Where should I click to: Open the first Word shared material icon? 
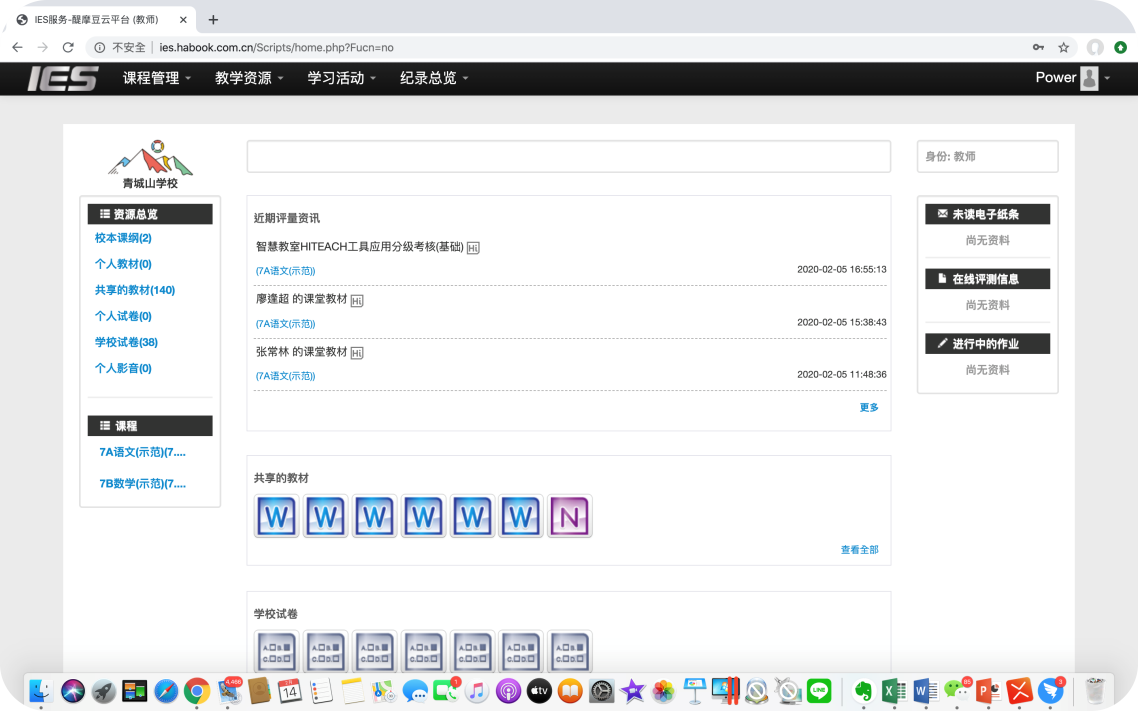coord(276,516)
